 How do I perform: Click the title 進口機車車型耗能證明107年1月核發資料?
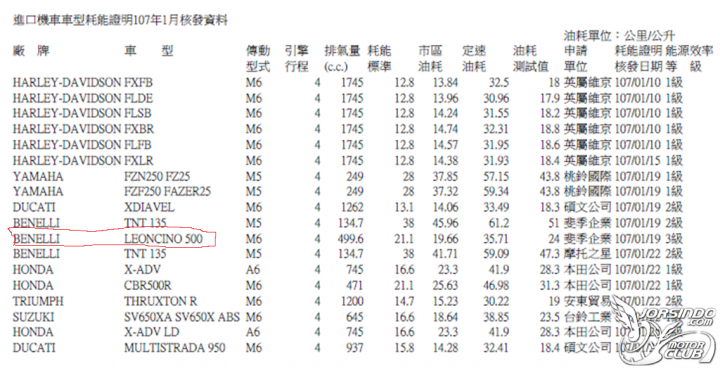click(x=120, y=20)
